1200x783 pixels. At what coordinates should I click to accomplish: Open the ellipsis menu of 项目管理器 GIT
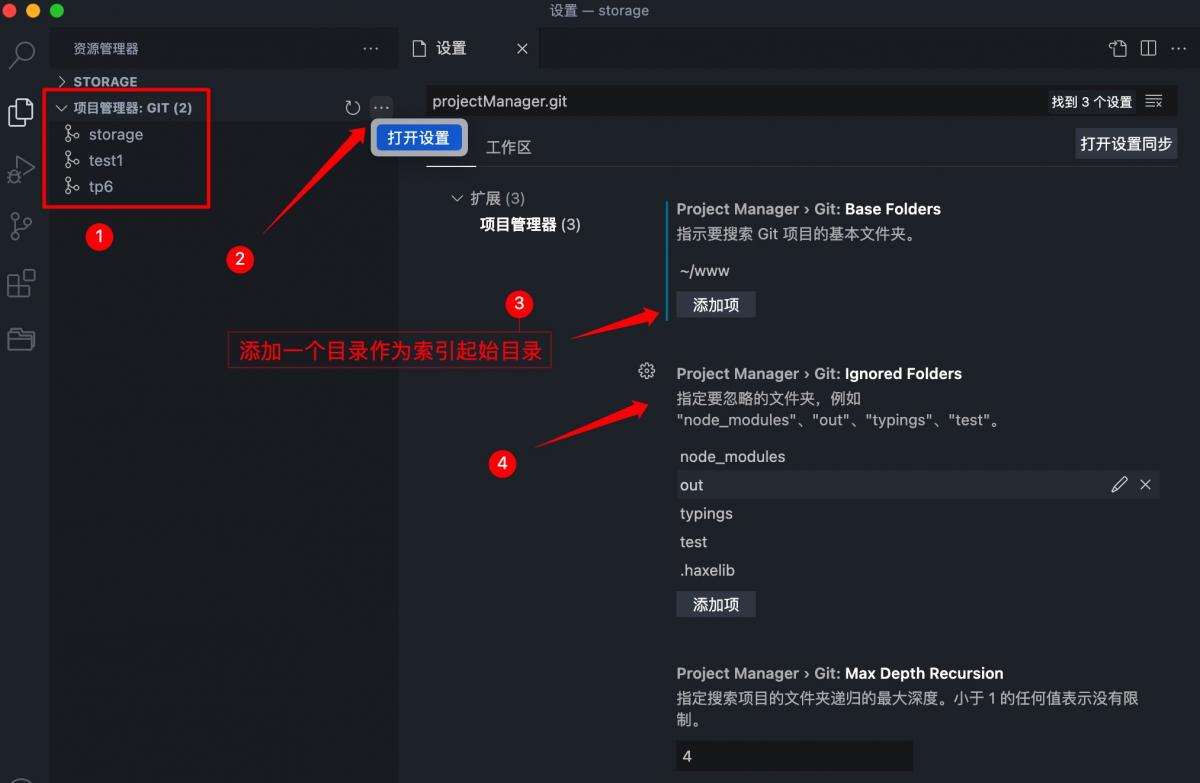pos(381,107)
